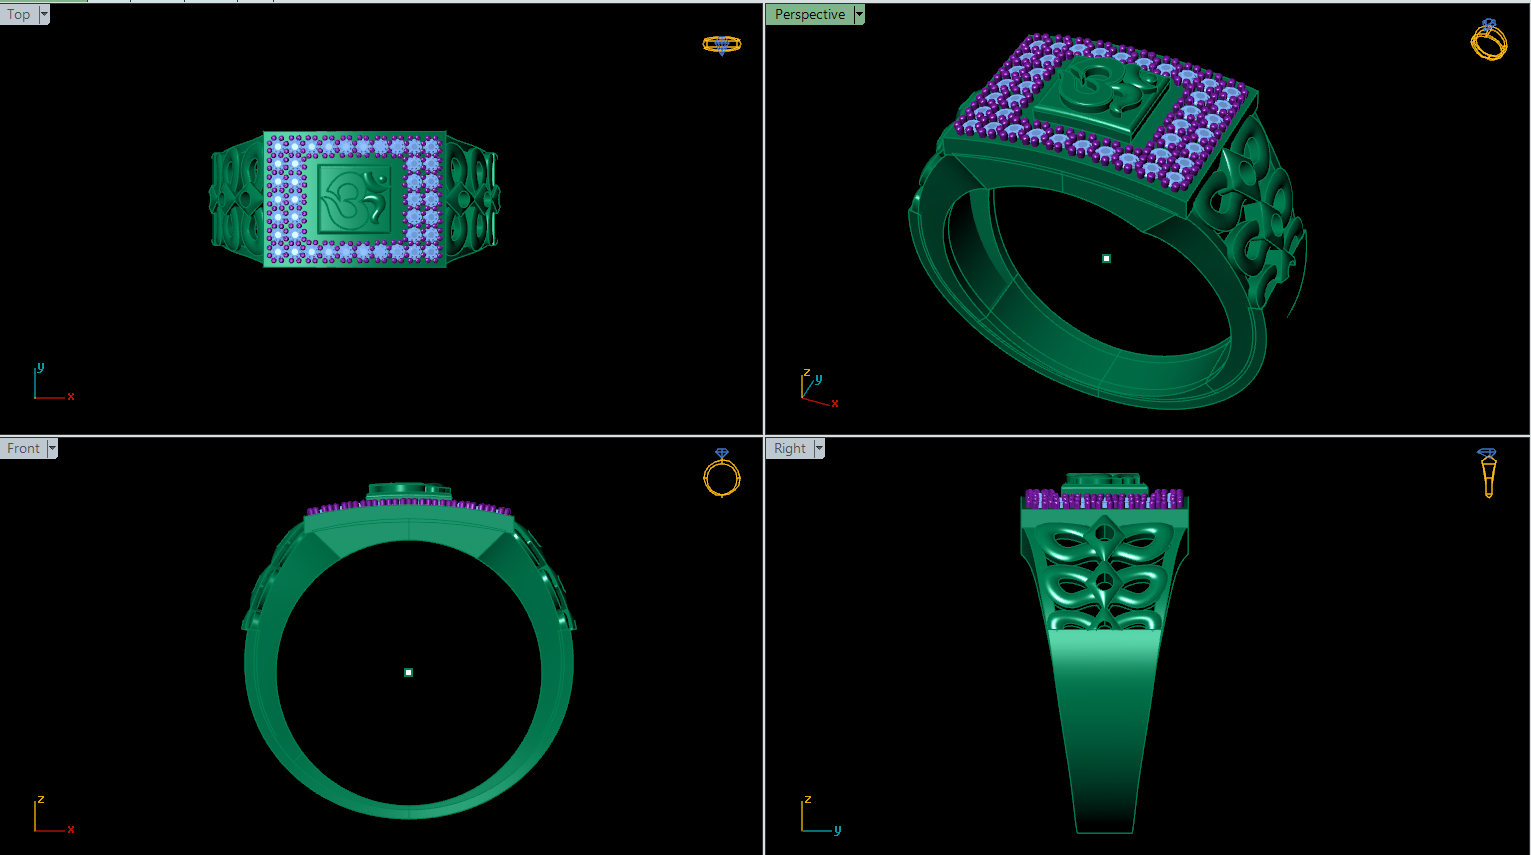
Task: Click the ring front-view icon in Front viewport
Action: (x=722, y=473)
